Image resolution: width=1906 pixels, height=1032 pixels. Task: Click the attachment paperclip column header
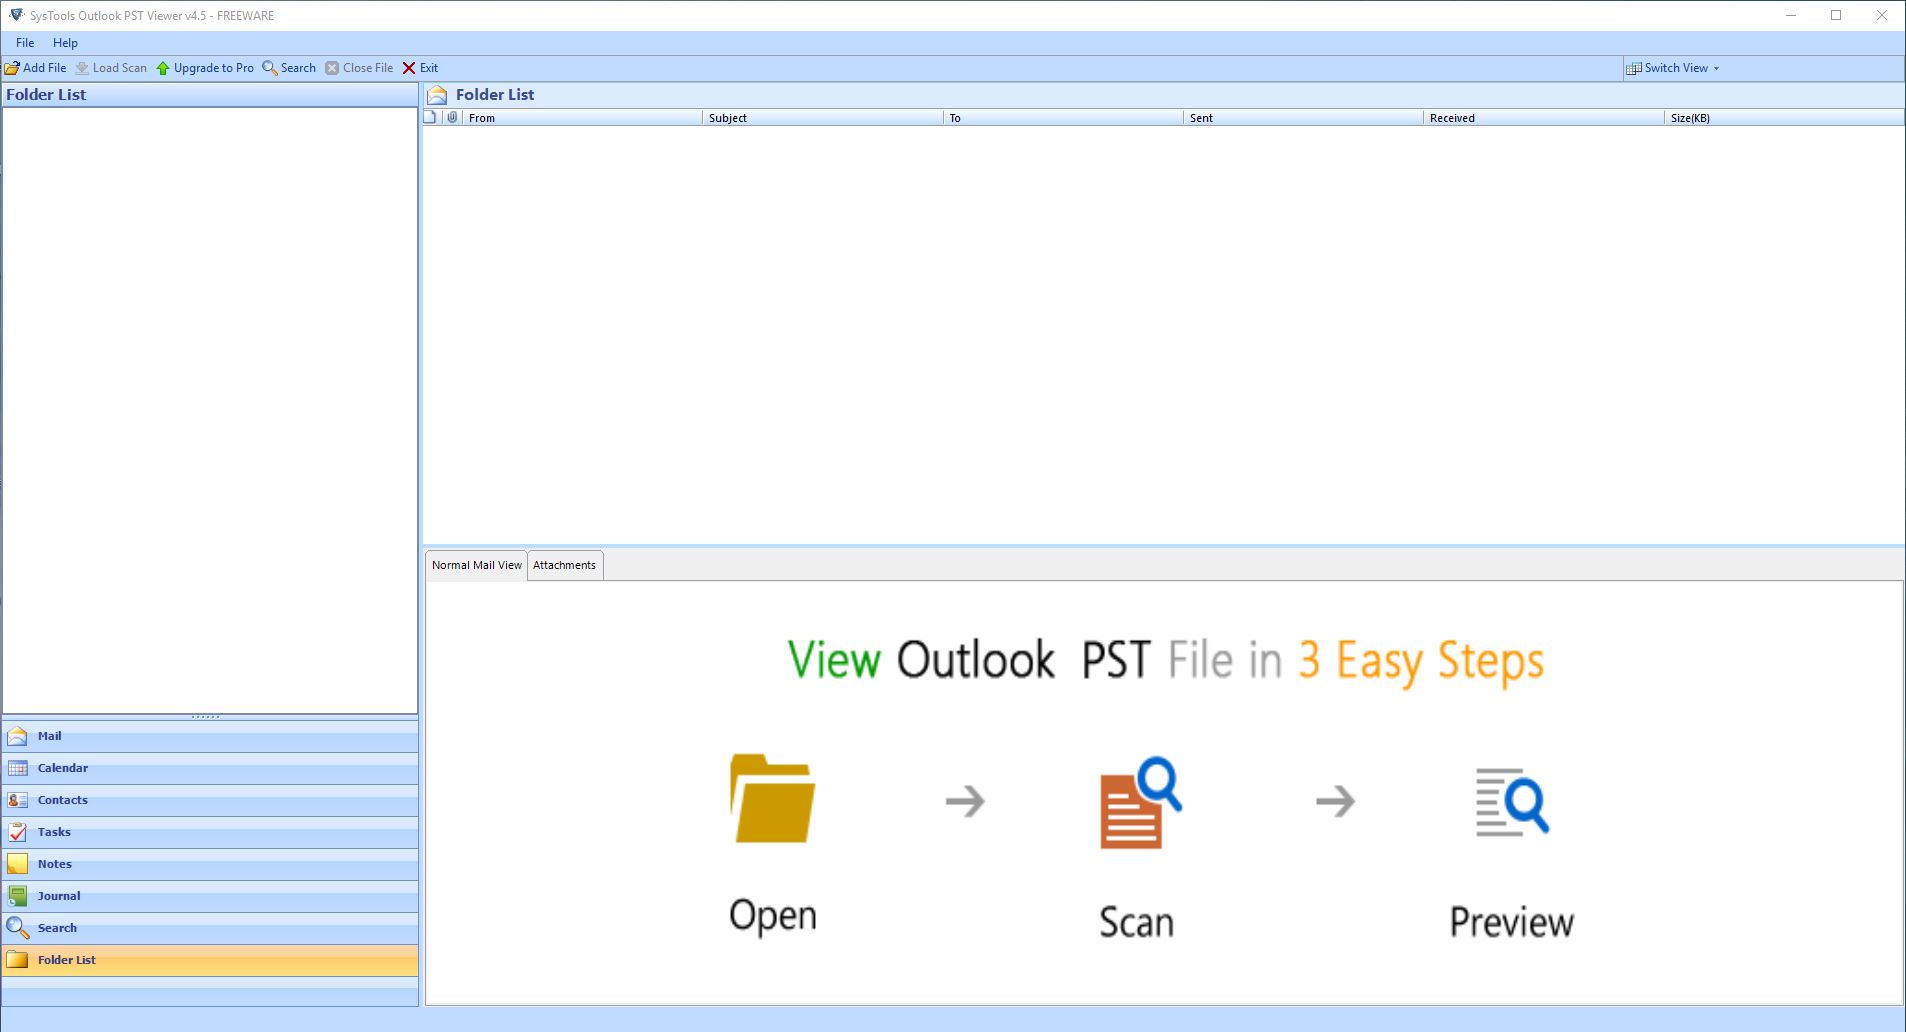[452, 117]
